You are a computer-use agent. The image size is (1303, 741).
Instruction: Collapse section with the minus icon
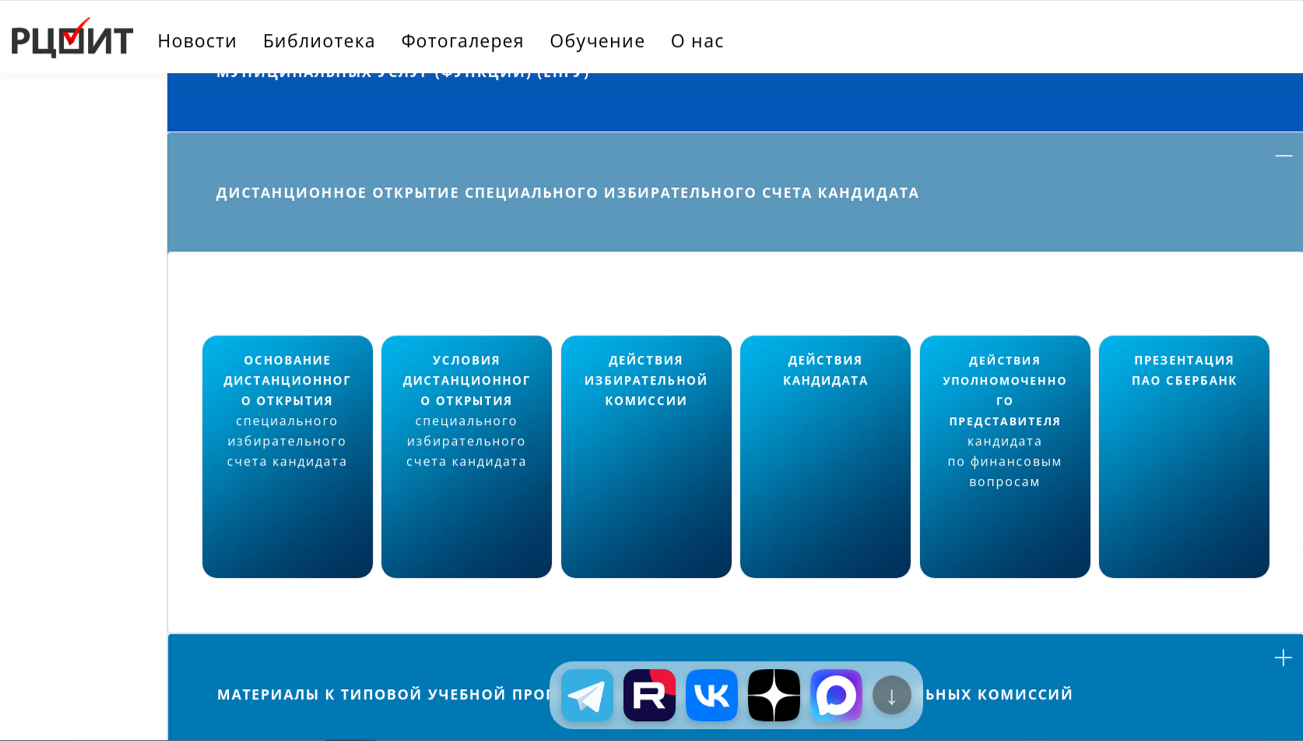[1283, 156]
